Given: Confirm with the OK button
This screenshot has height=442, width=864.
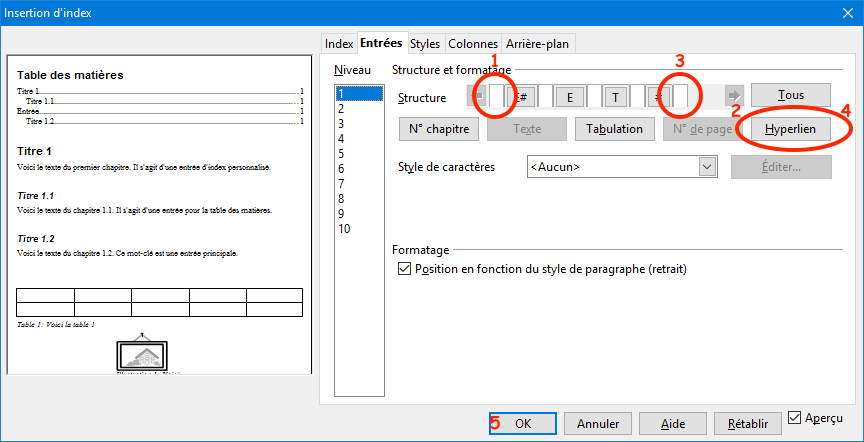Looking at the screenshot, I should 523,424.
